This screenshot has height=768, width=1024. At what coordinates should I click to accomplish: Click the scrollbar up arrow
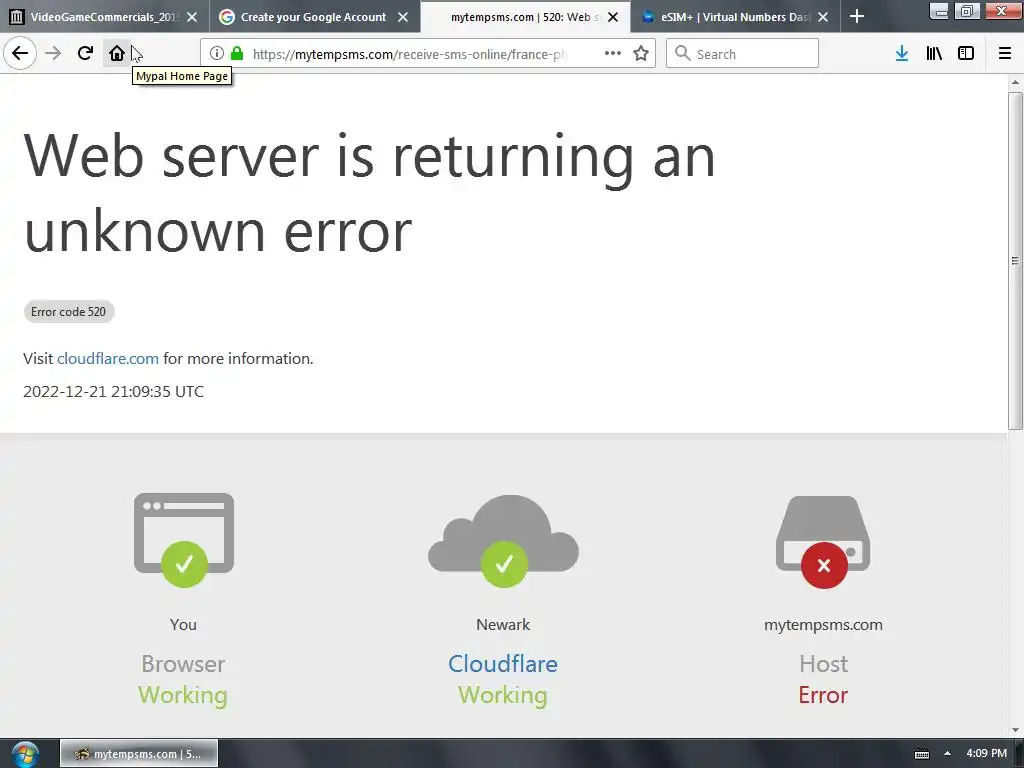[x=1015, y=82]
